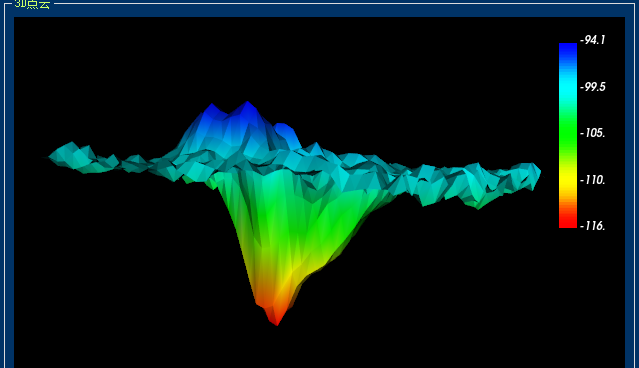Select the -110. legend label
Image resolution: width=639 pixels, height=368 pixels.
(593, 180)
